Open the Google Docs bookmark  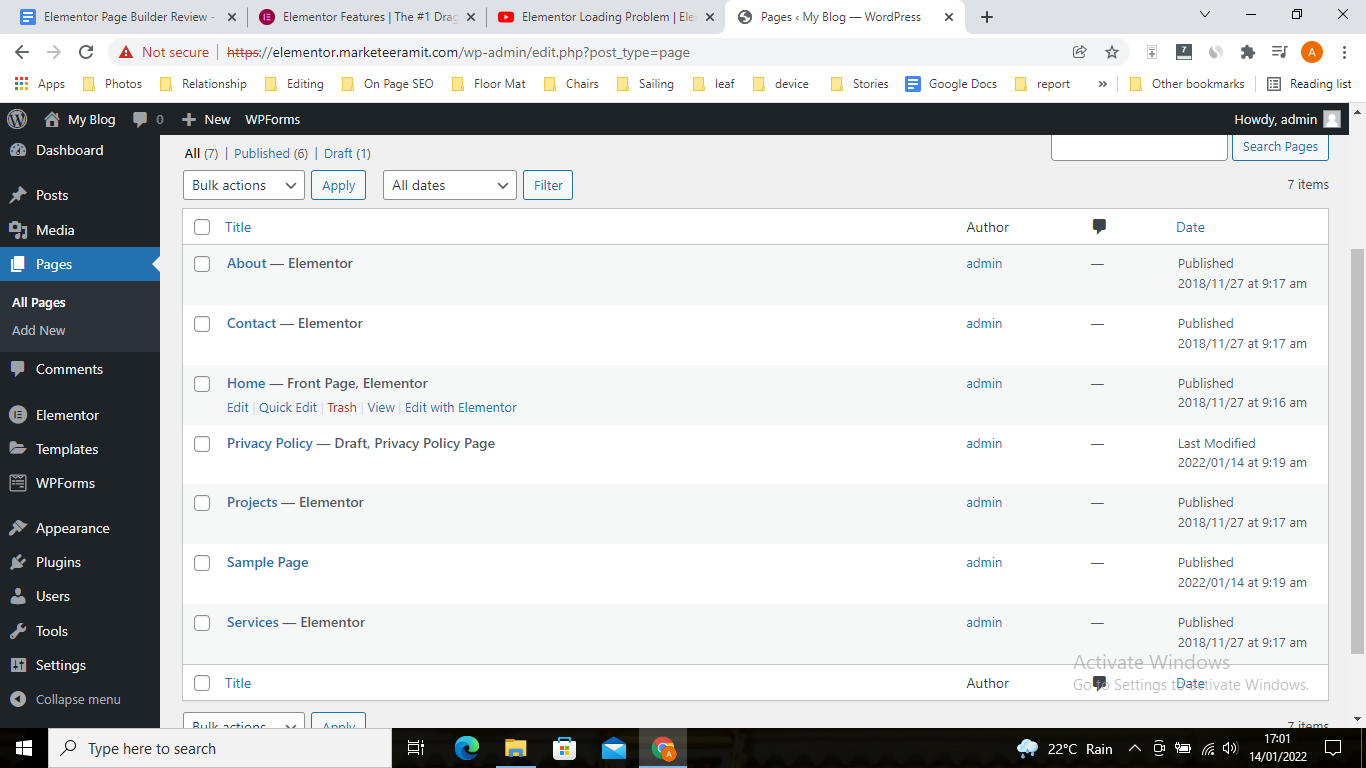(951, 84)
